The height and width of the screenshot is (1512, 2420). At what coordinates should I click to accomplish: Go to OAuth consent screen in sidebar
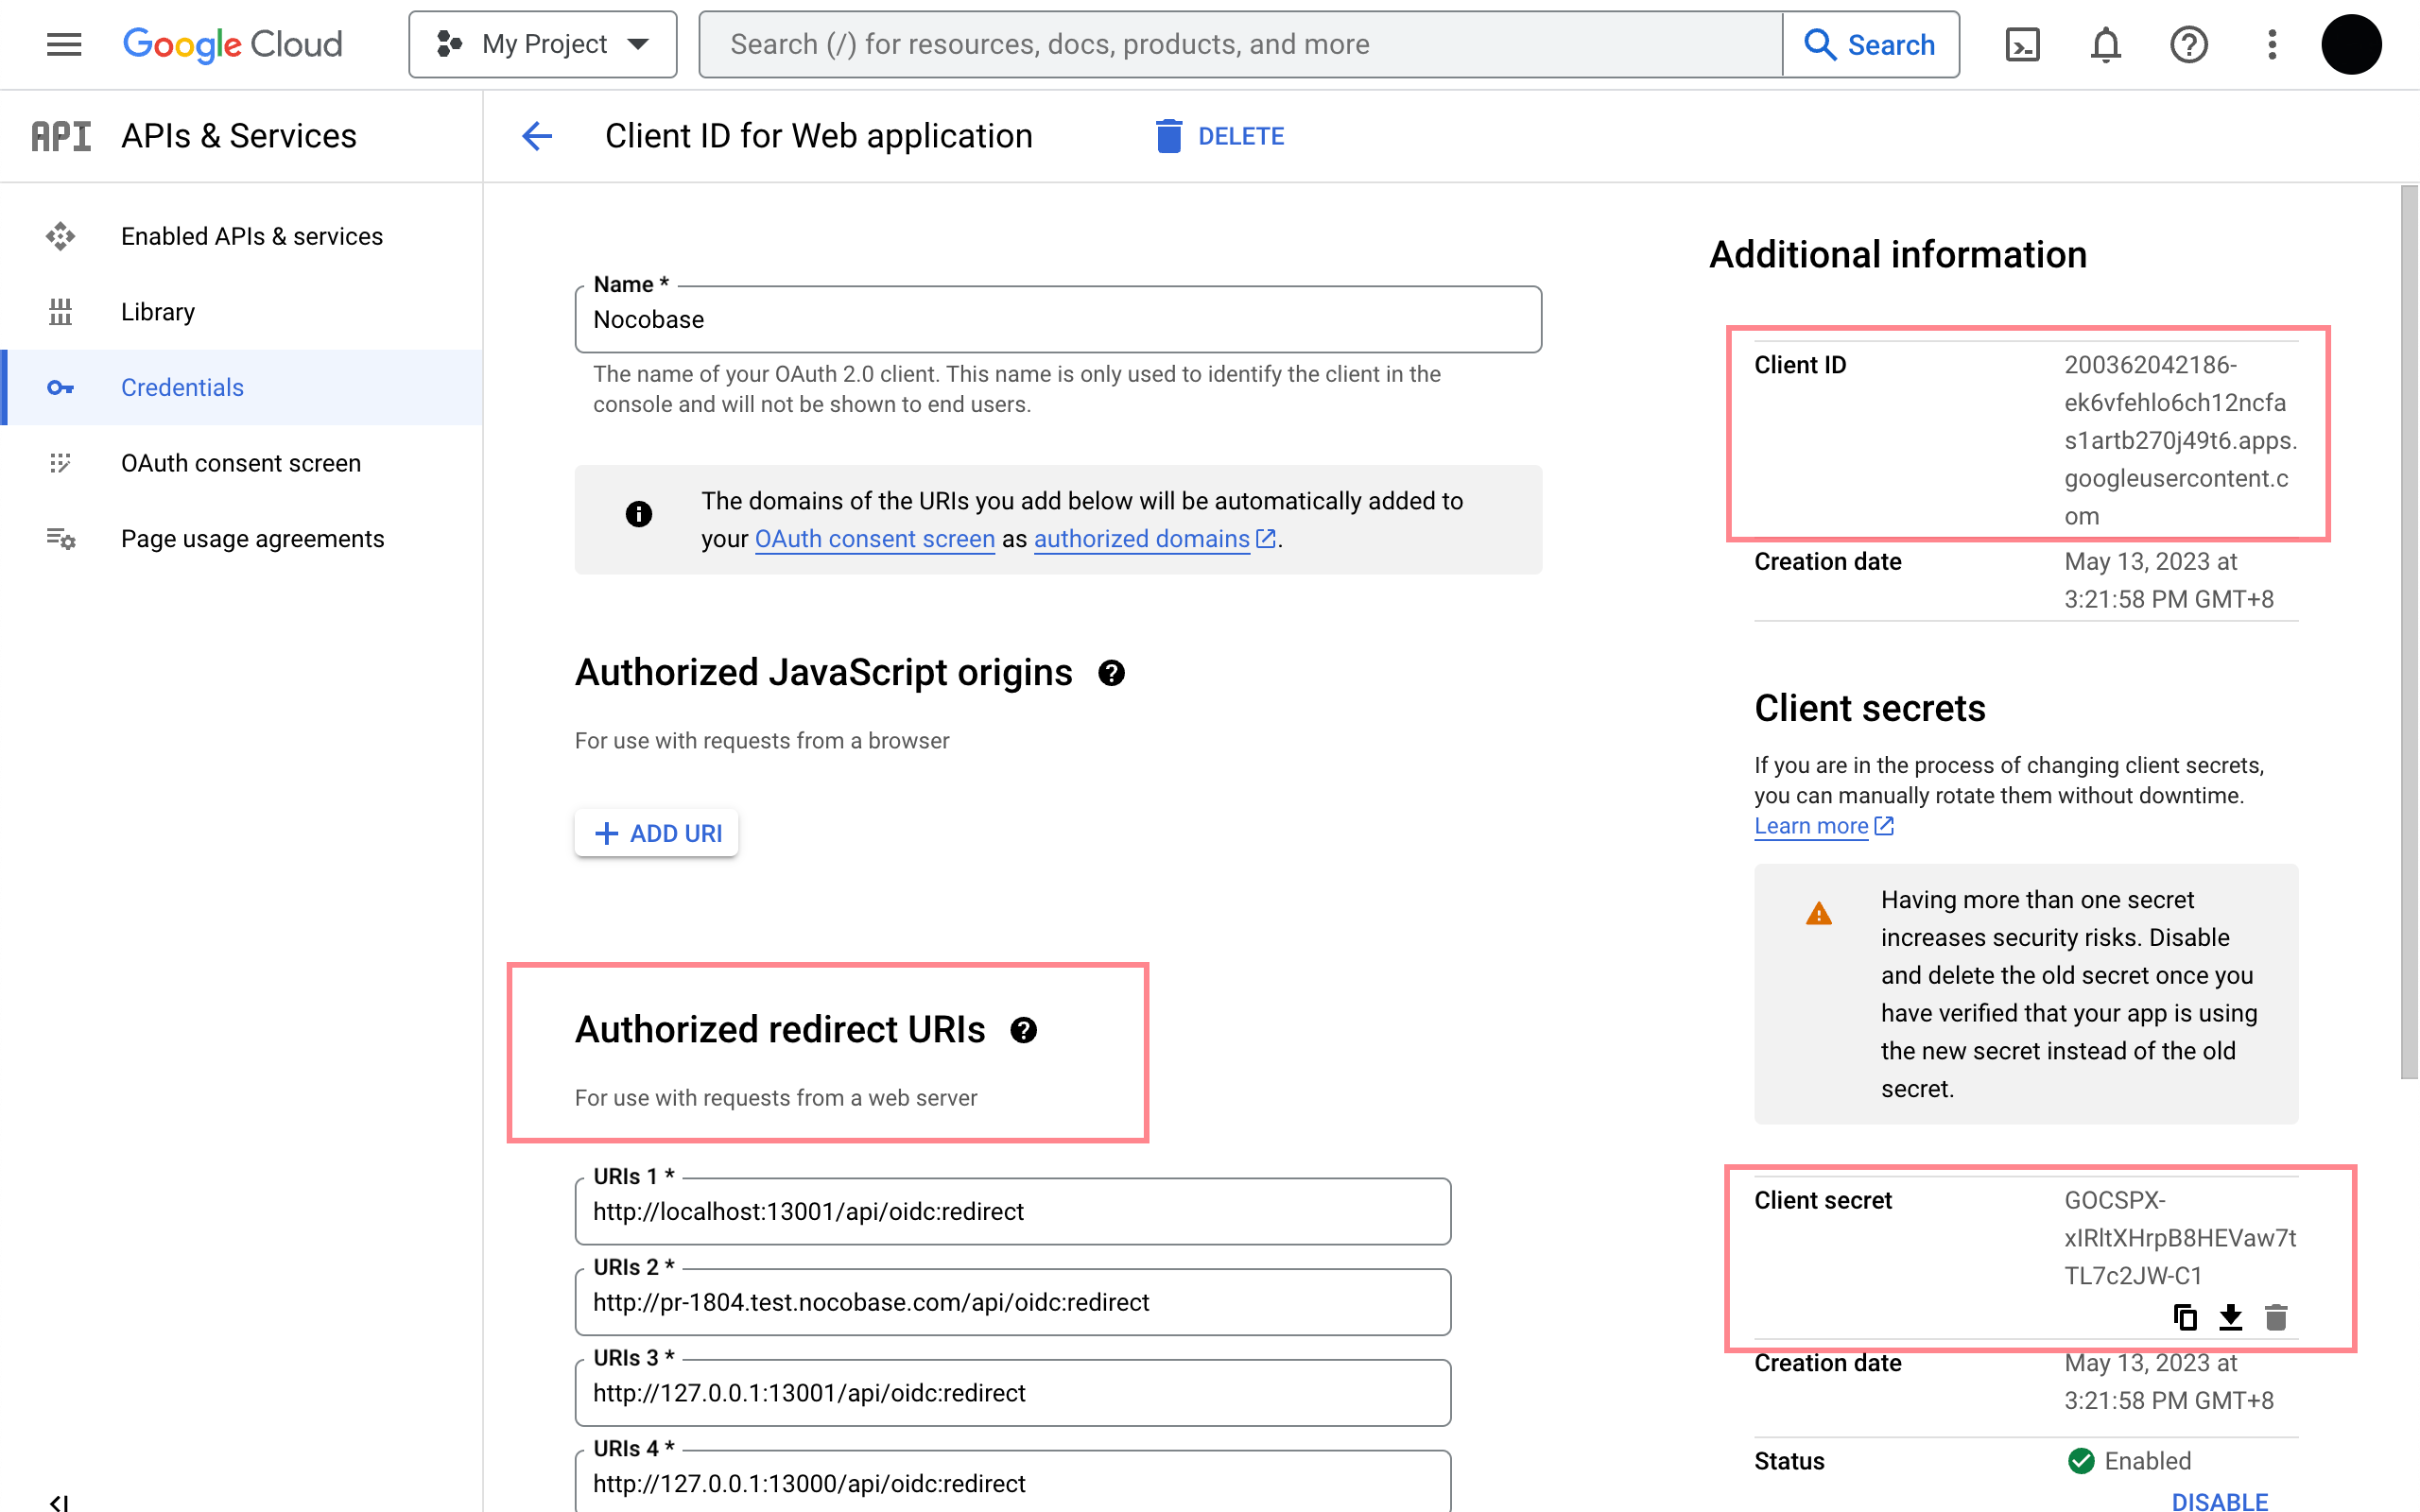pos(240,463)
